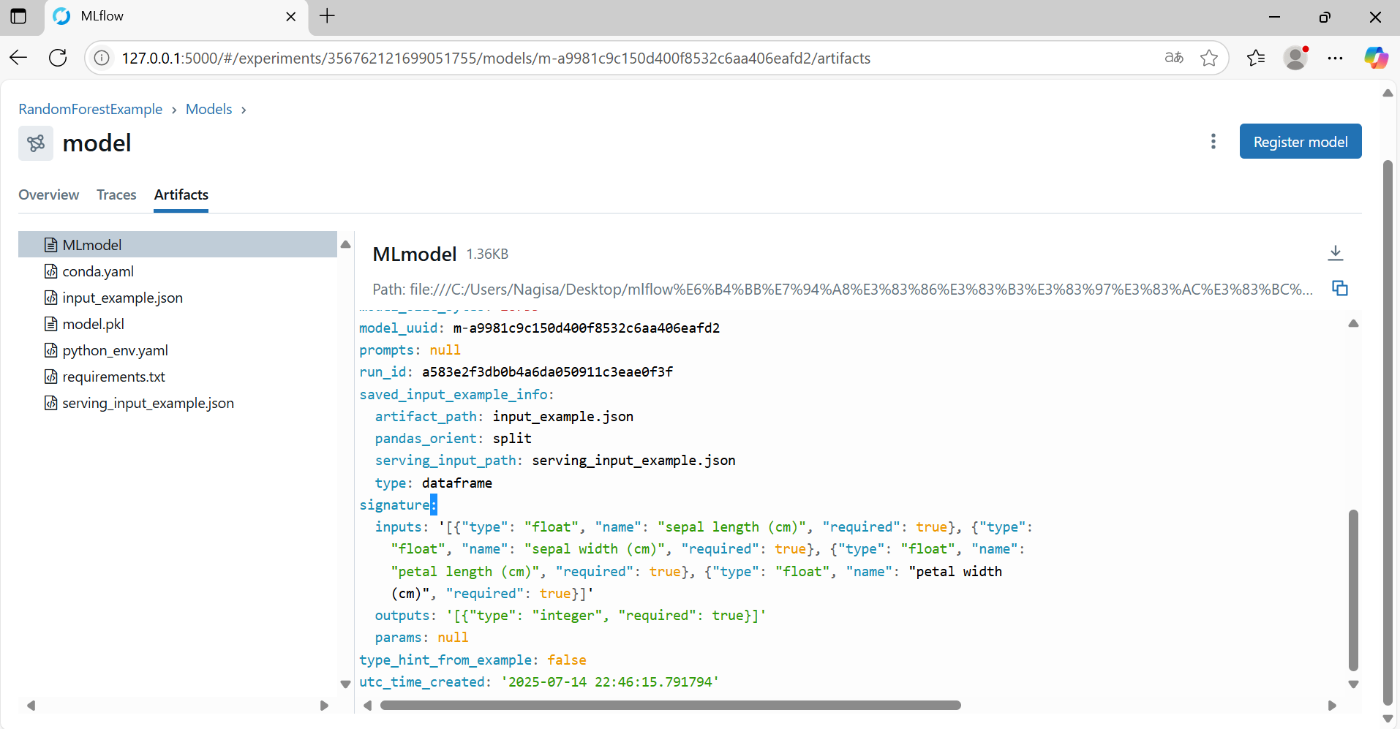
Task: Open the RandomForestExample breadcrumb link
Action: click(x=90, y=109)
